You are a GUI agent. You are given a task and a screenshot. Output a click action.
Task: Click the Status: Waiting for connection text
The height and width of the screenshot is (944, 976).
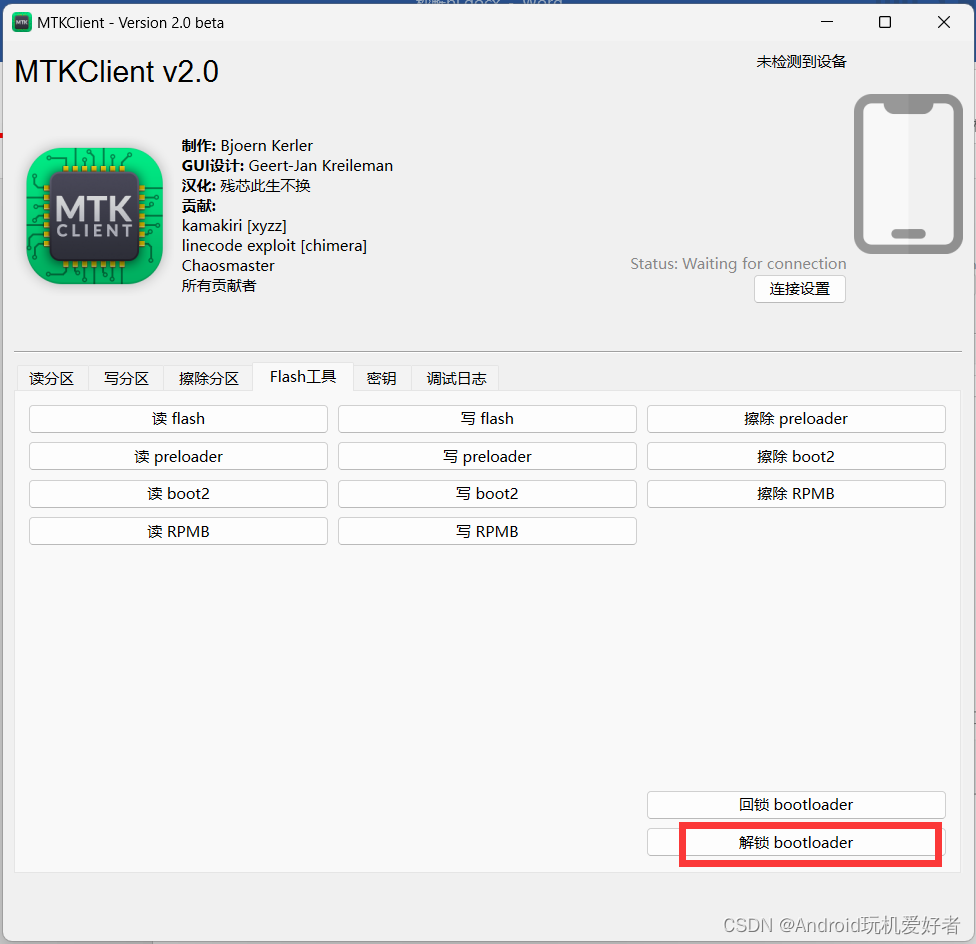738,264
